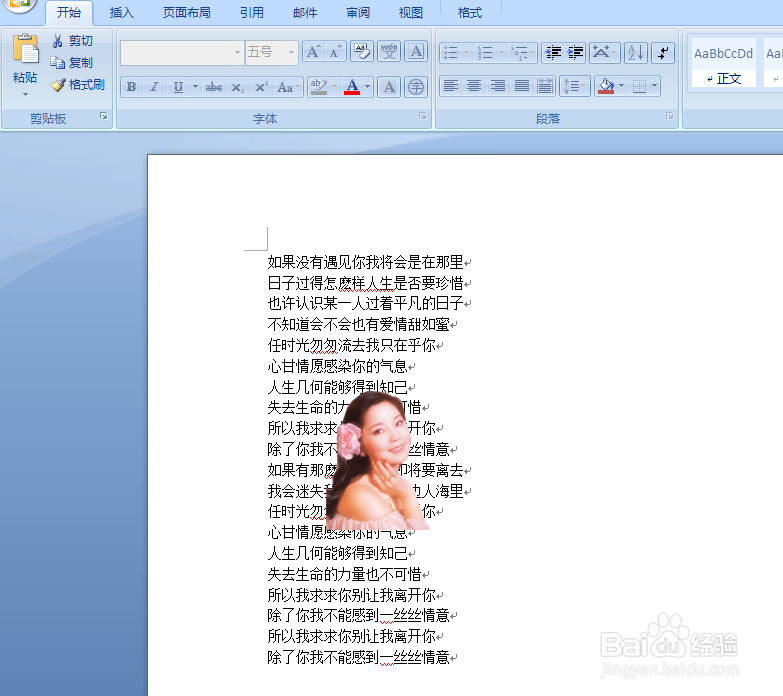Apply paragraph shading fill color
This screenshot has height=696, width=783.
(x=606, y=86)
